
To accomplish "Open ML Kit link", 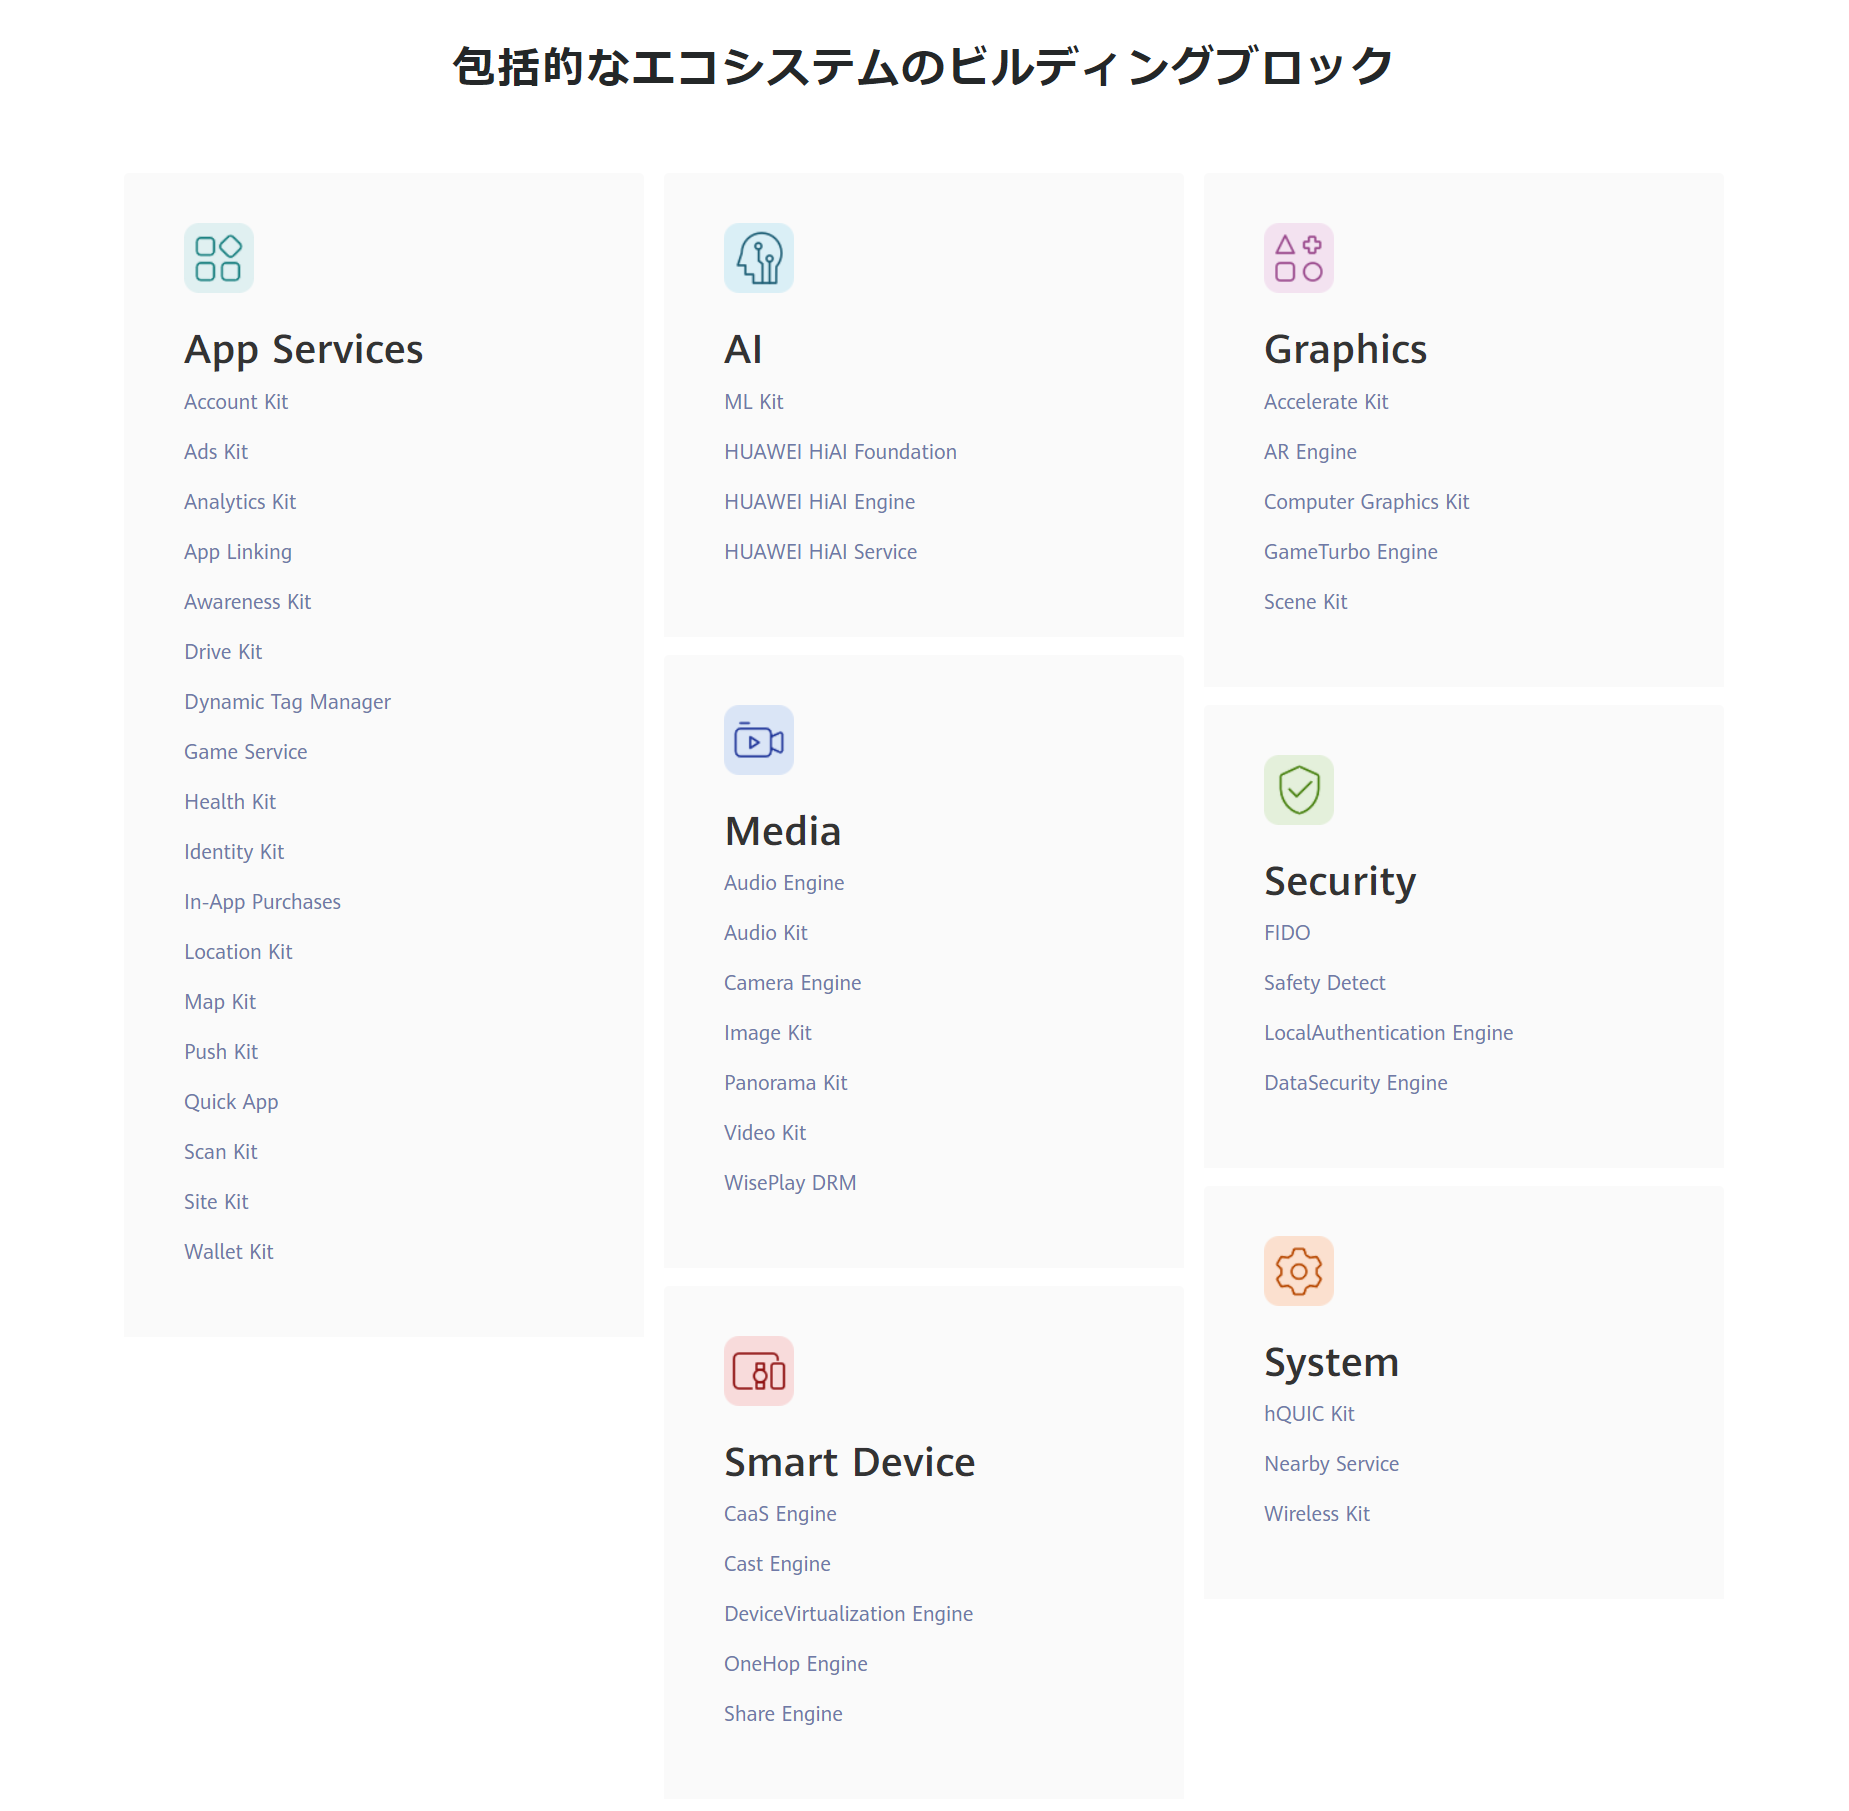I will [754, 402].
